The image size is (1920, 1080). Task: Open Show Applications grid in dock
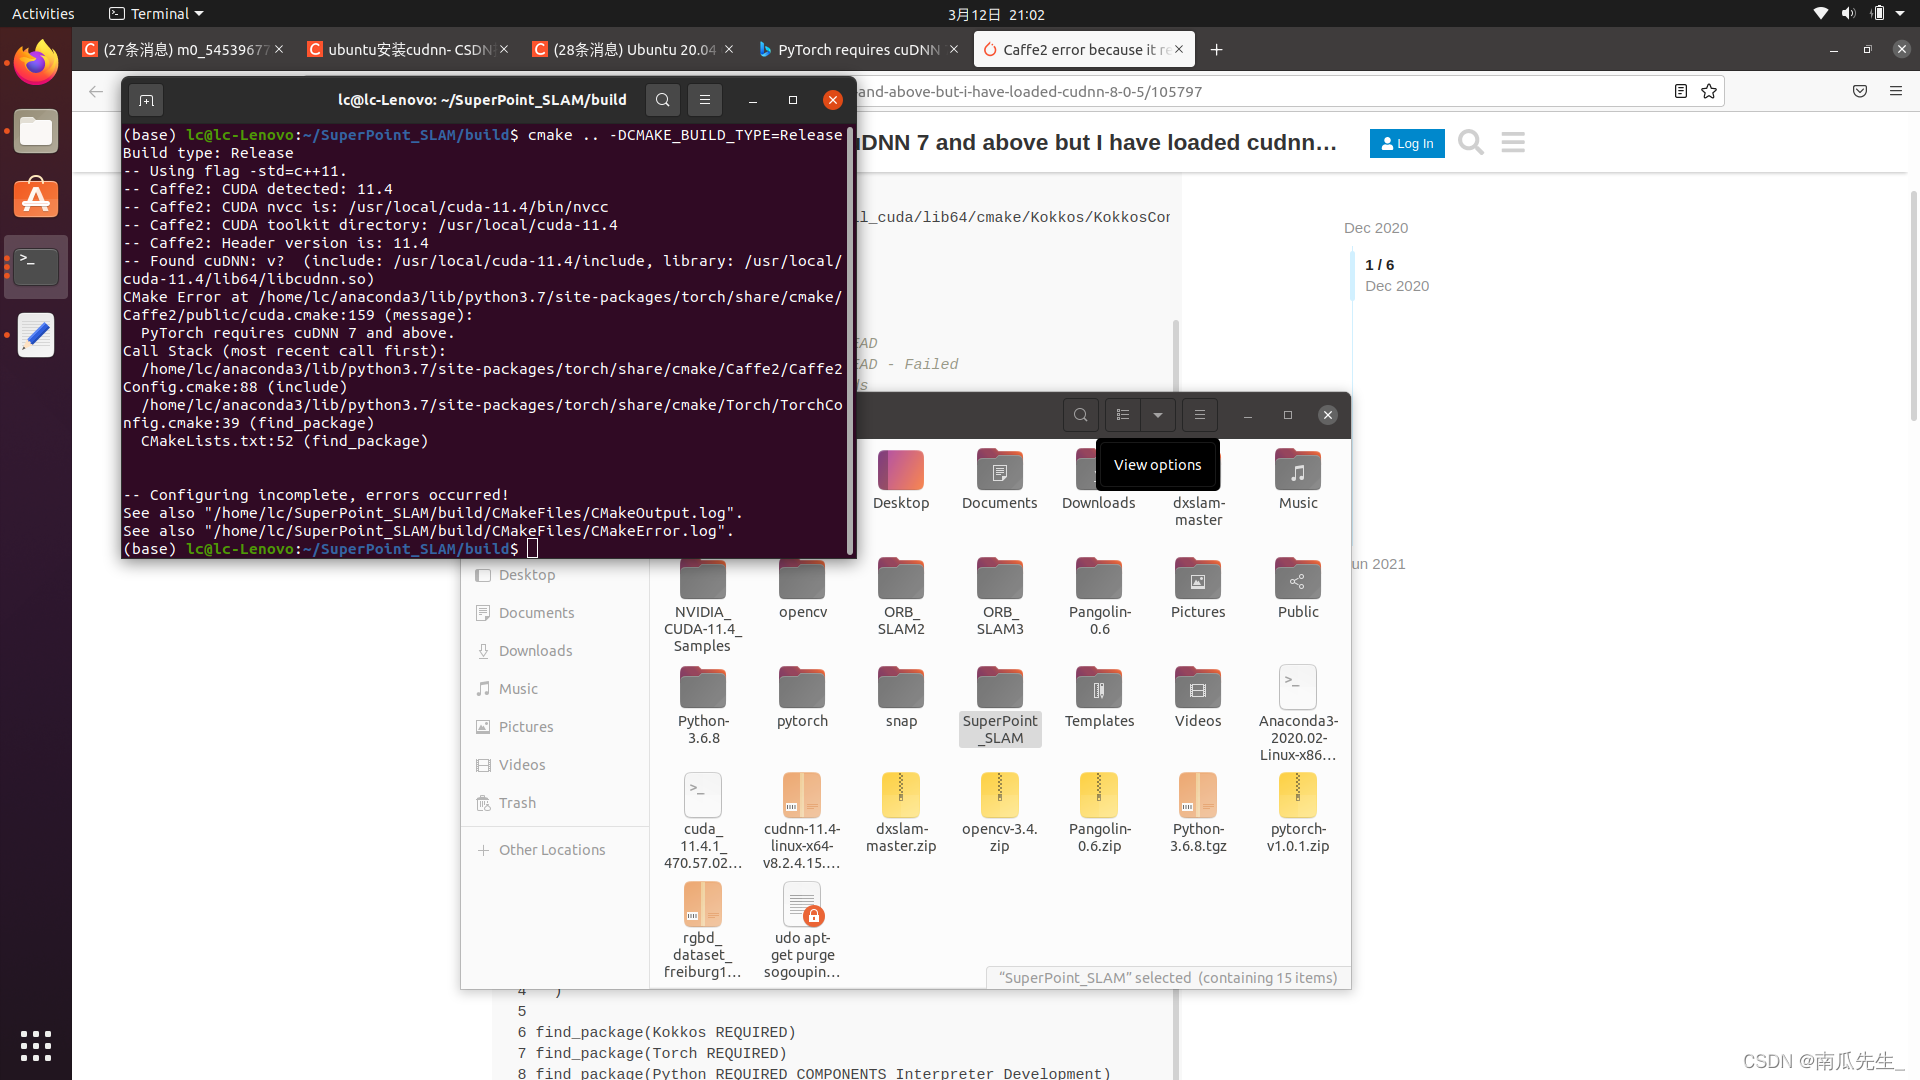tap(36, 1045)
